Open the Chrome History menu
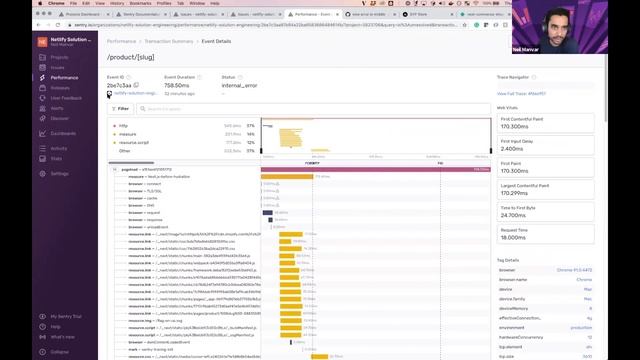The width and height of the screenshot is (640, 360). tap(117, 3)
